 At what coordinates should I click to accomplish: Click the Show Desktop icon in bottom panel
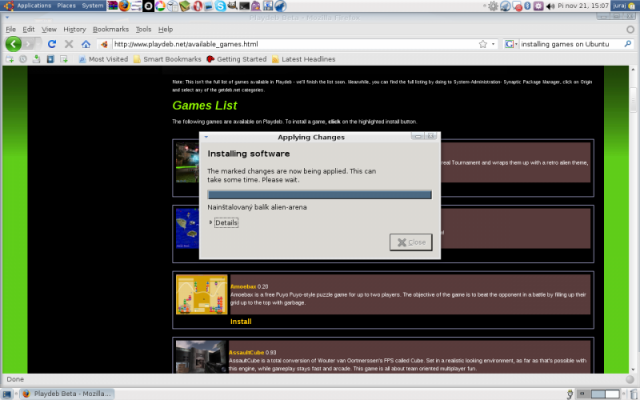pyautogui.click(x=7, y=394)
